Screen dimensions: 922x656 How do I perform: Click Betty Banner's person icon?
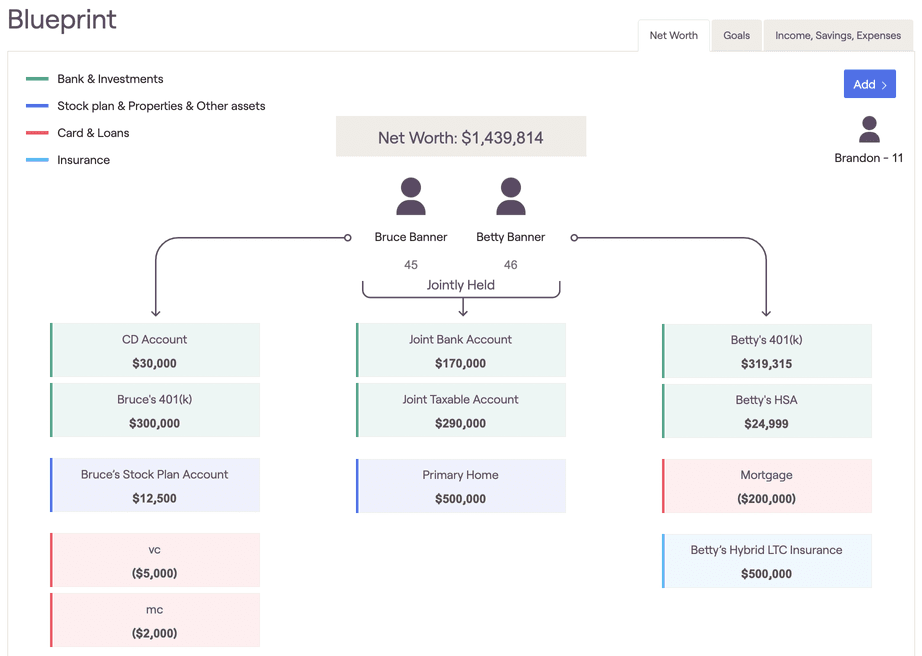[510, 198]
